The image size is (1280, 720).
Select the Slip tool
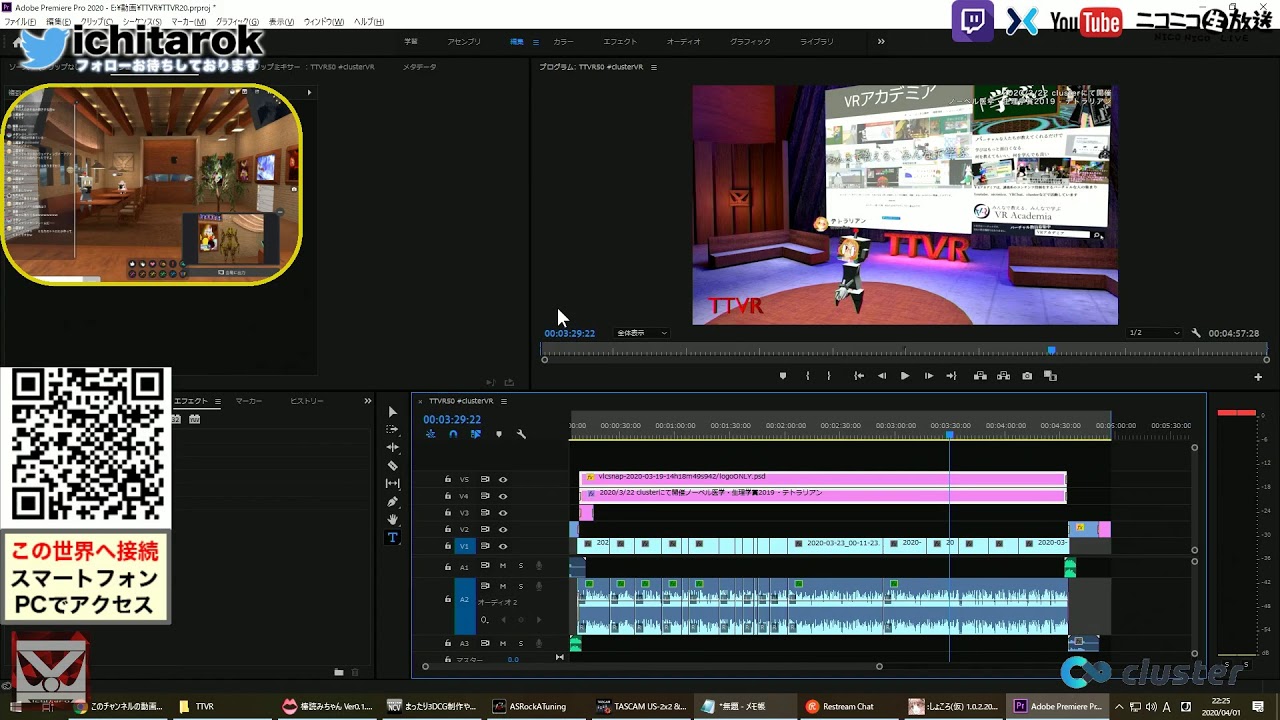tap(392, 483)
